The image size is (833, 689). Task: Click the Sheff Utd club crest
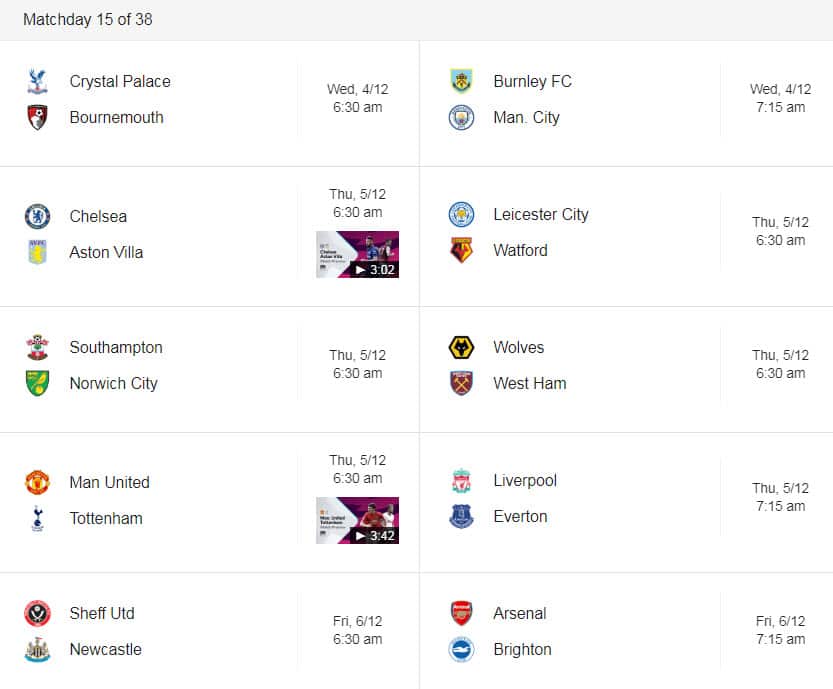tap(37, 613)
